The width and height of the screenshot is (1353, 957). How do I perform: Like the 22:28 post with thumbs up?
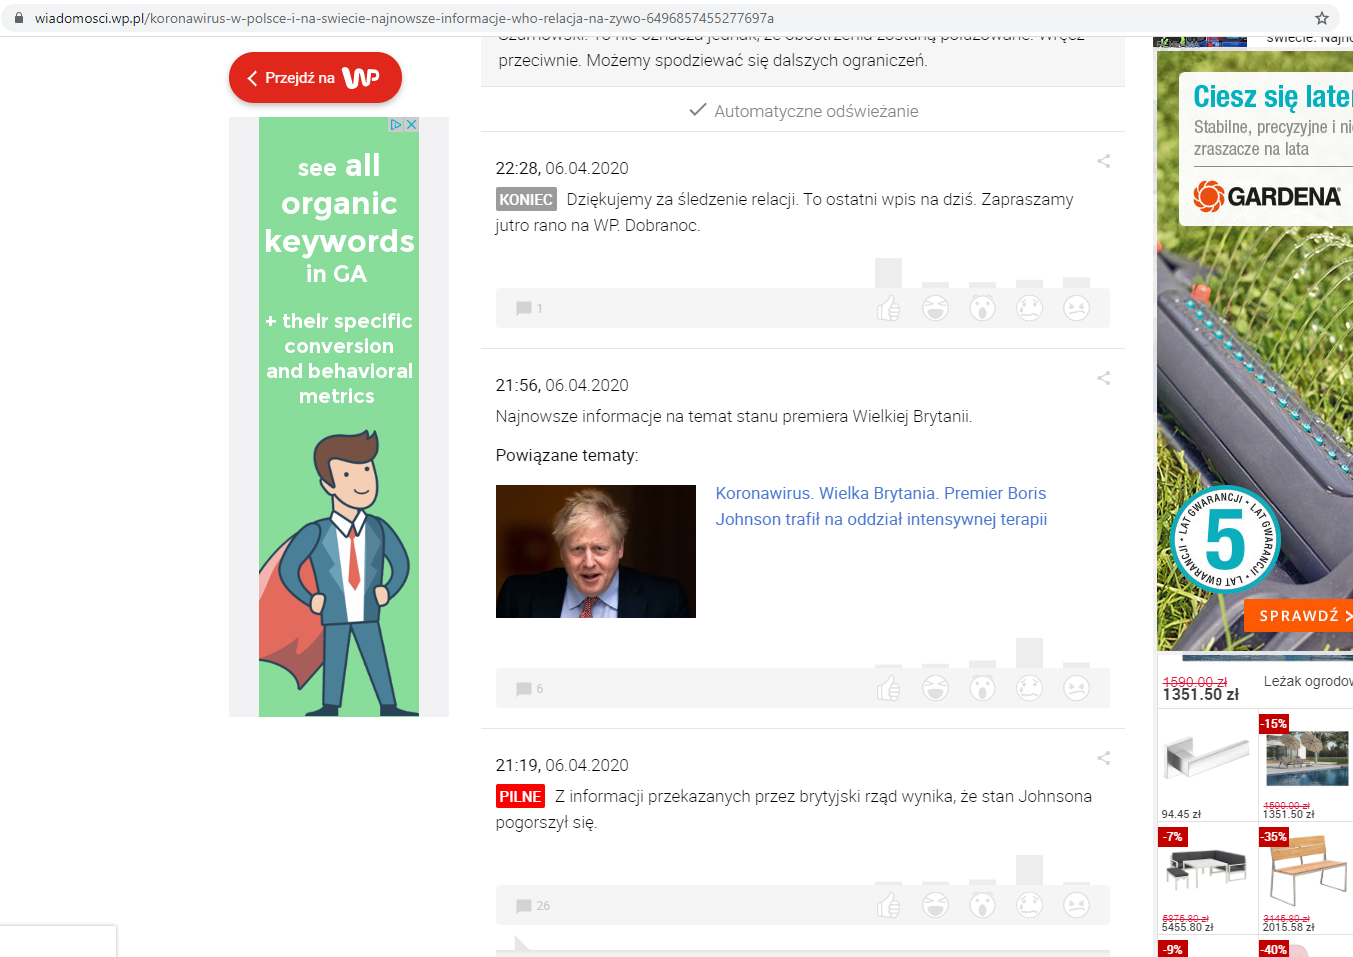888,308
